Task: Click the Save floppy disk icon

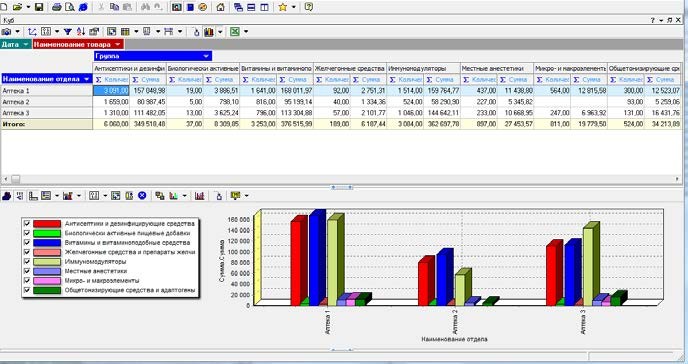Action: (x=39, y=7)
